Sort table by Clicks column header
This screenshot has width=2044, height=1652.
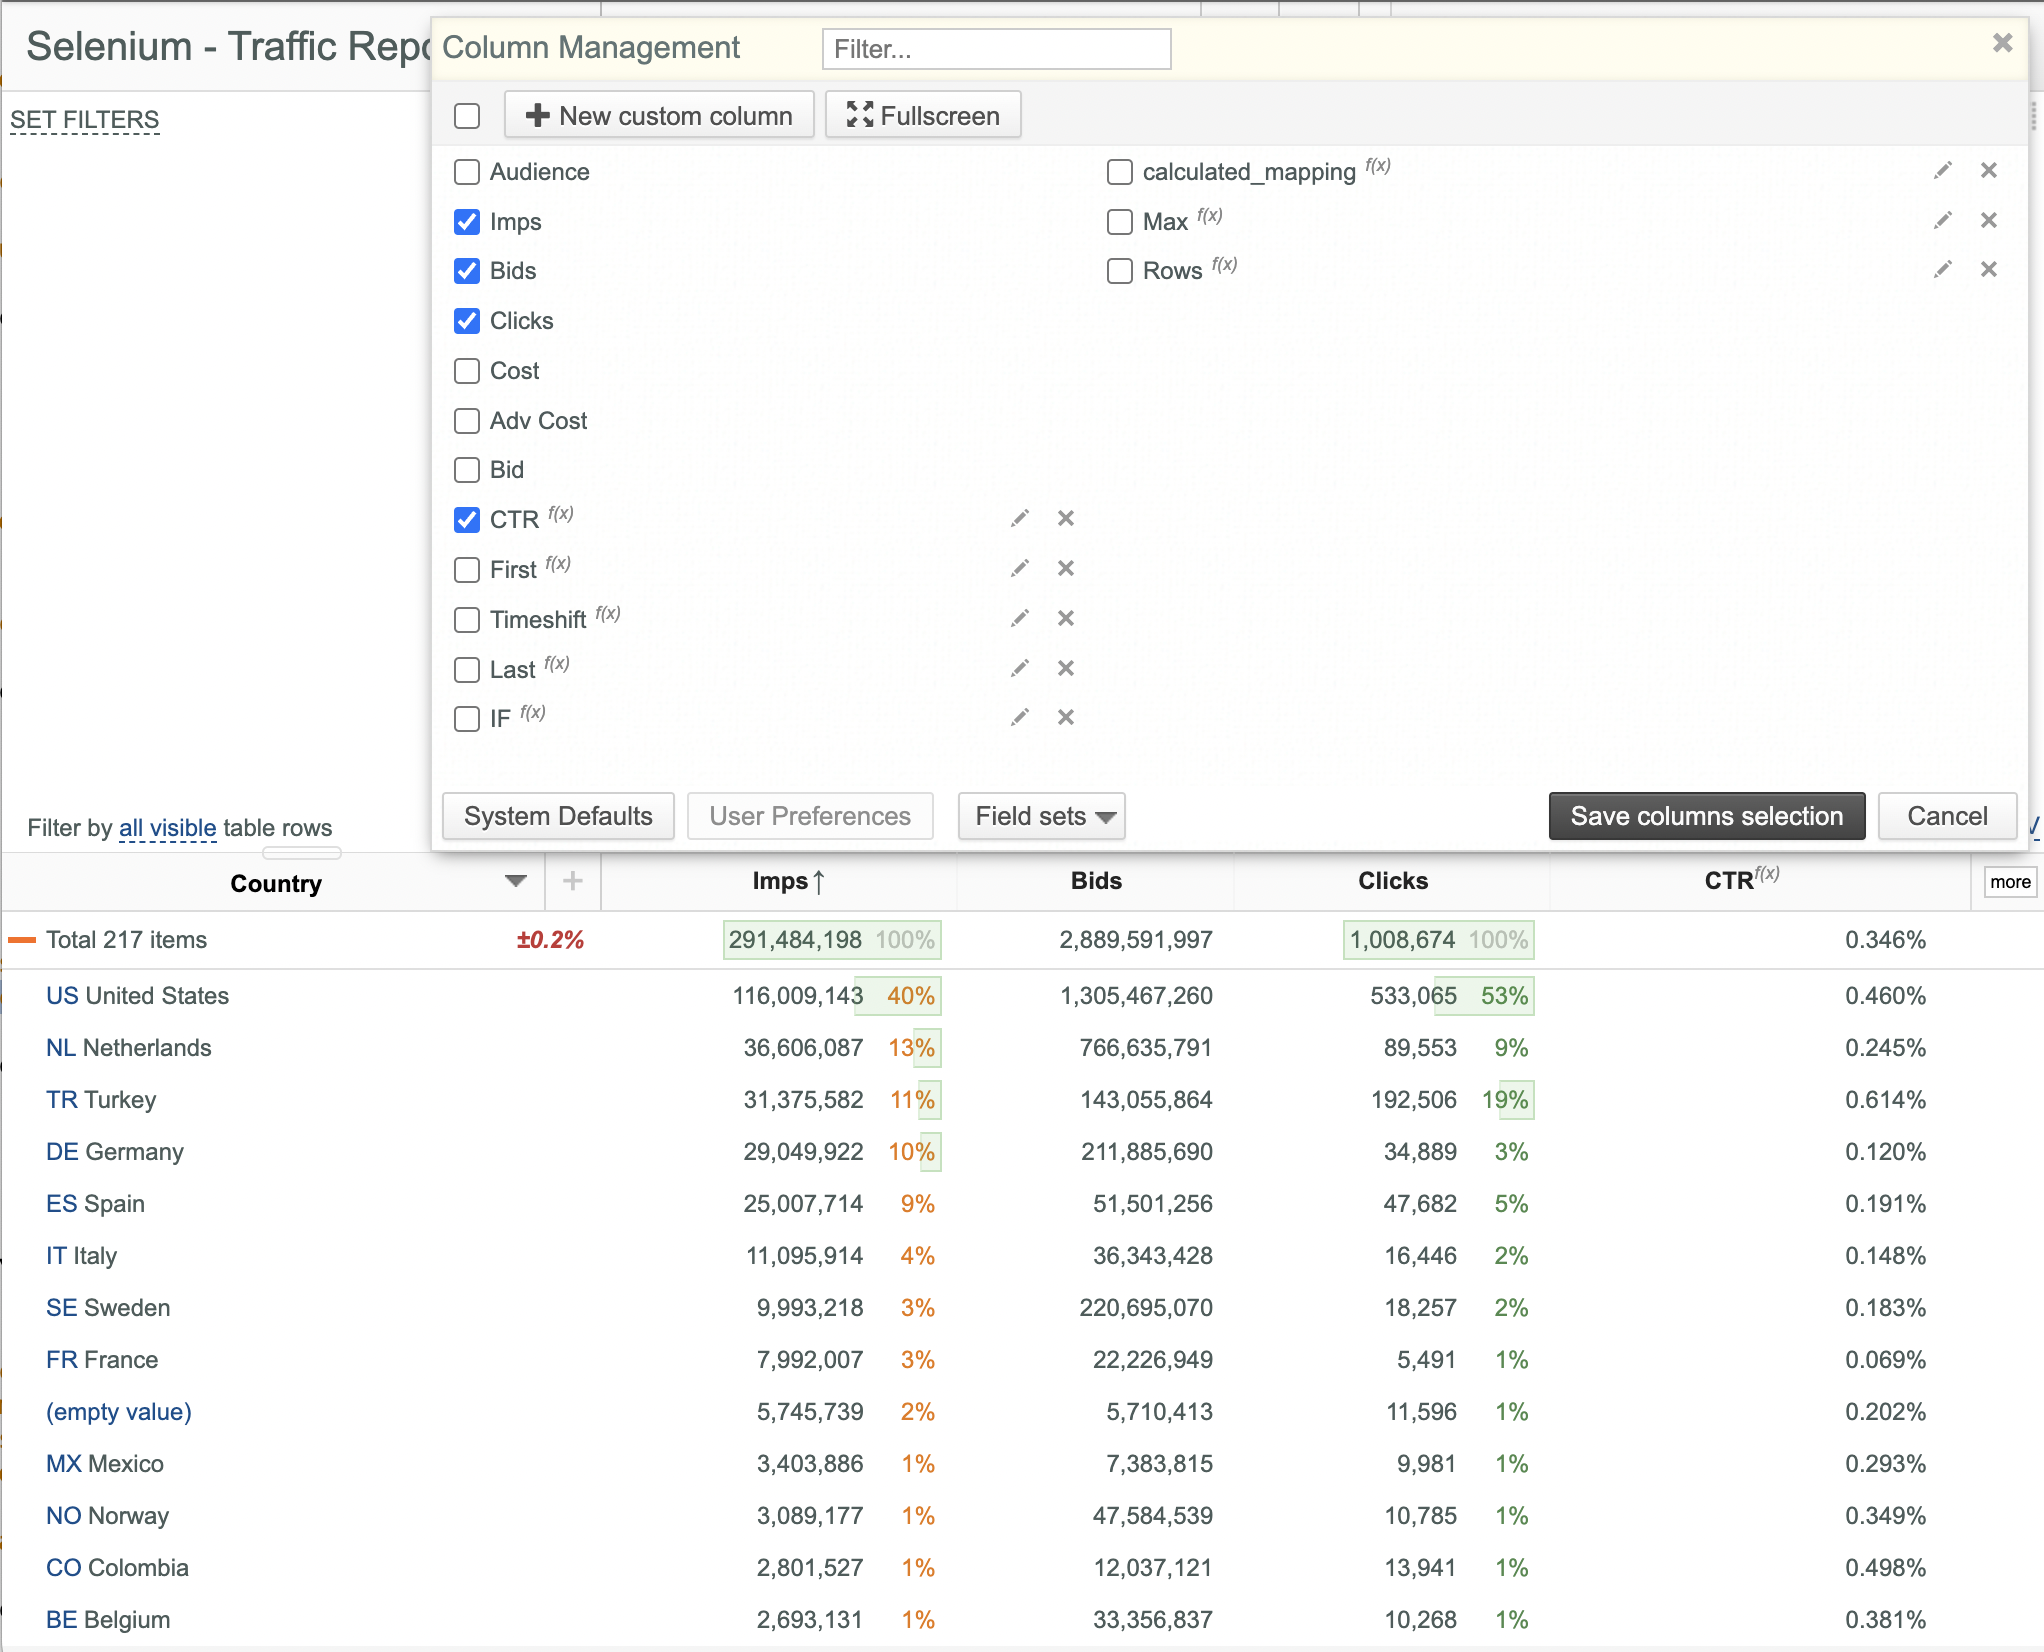1393,881
